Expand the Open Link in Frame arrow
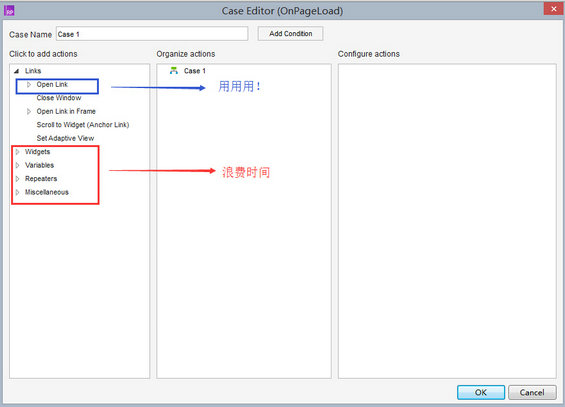 click(29, 112)
